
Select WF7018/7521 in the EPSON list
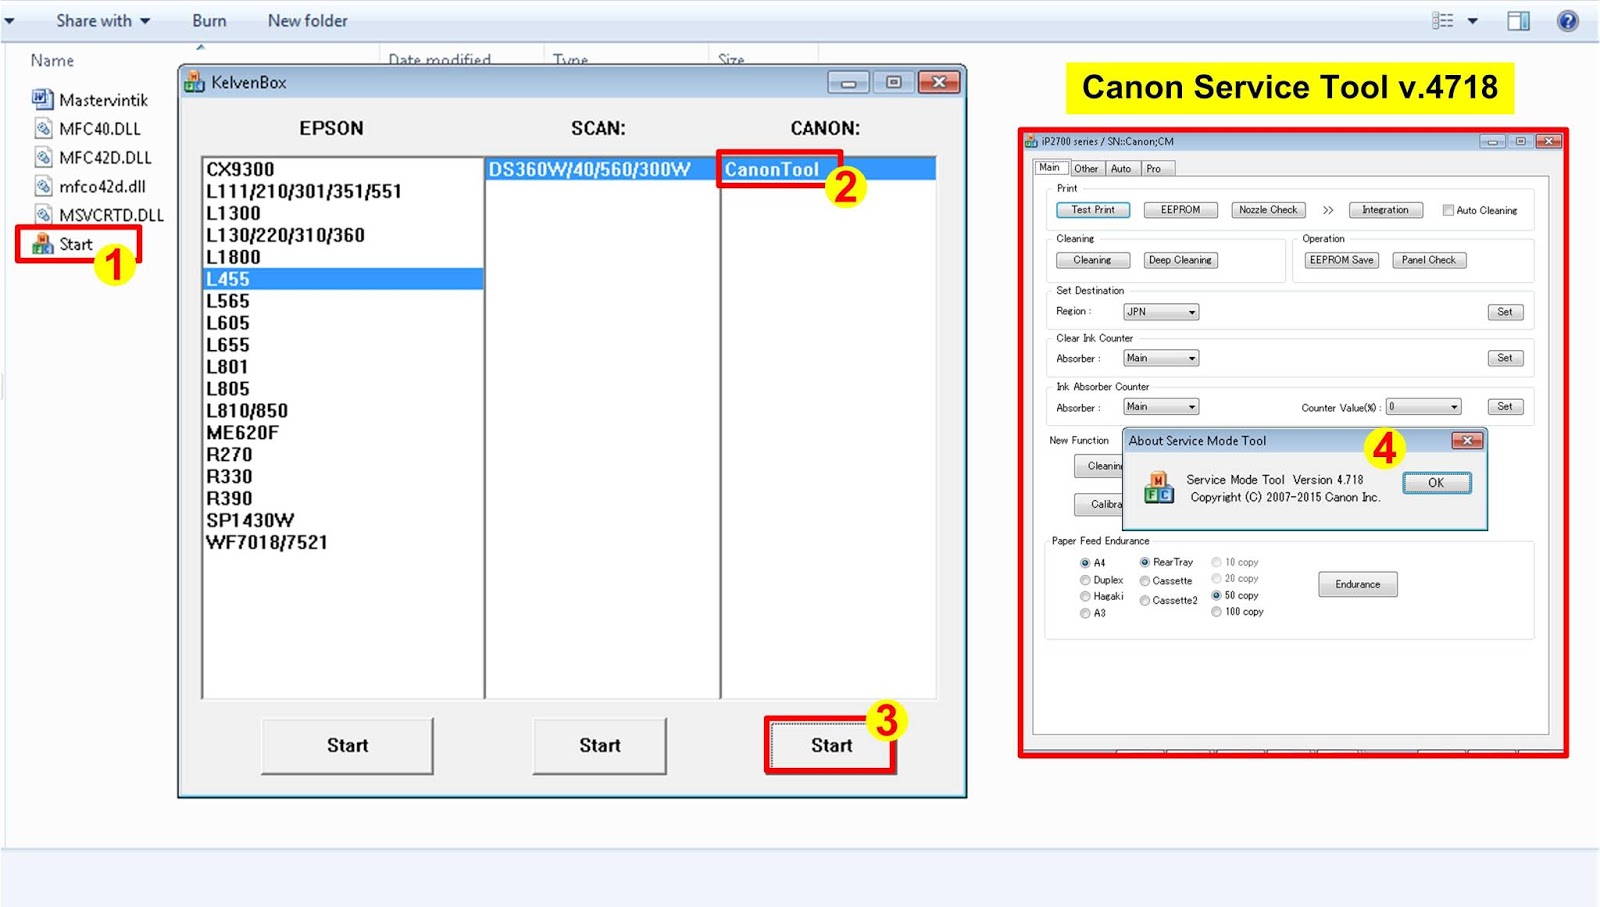(343, 542)
